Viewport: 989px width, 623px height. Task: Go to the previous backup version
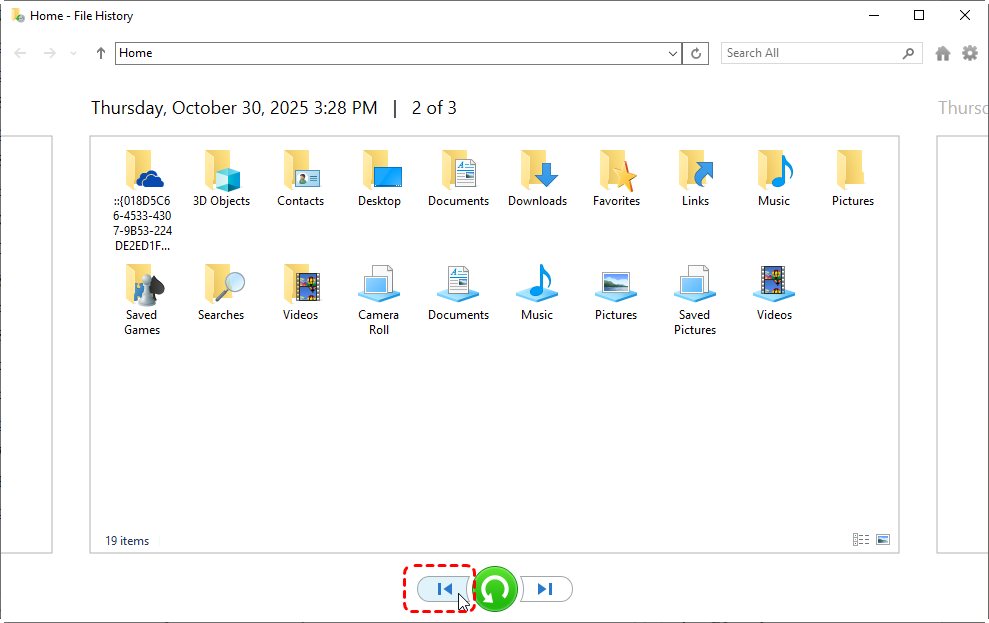[444, 589]
